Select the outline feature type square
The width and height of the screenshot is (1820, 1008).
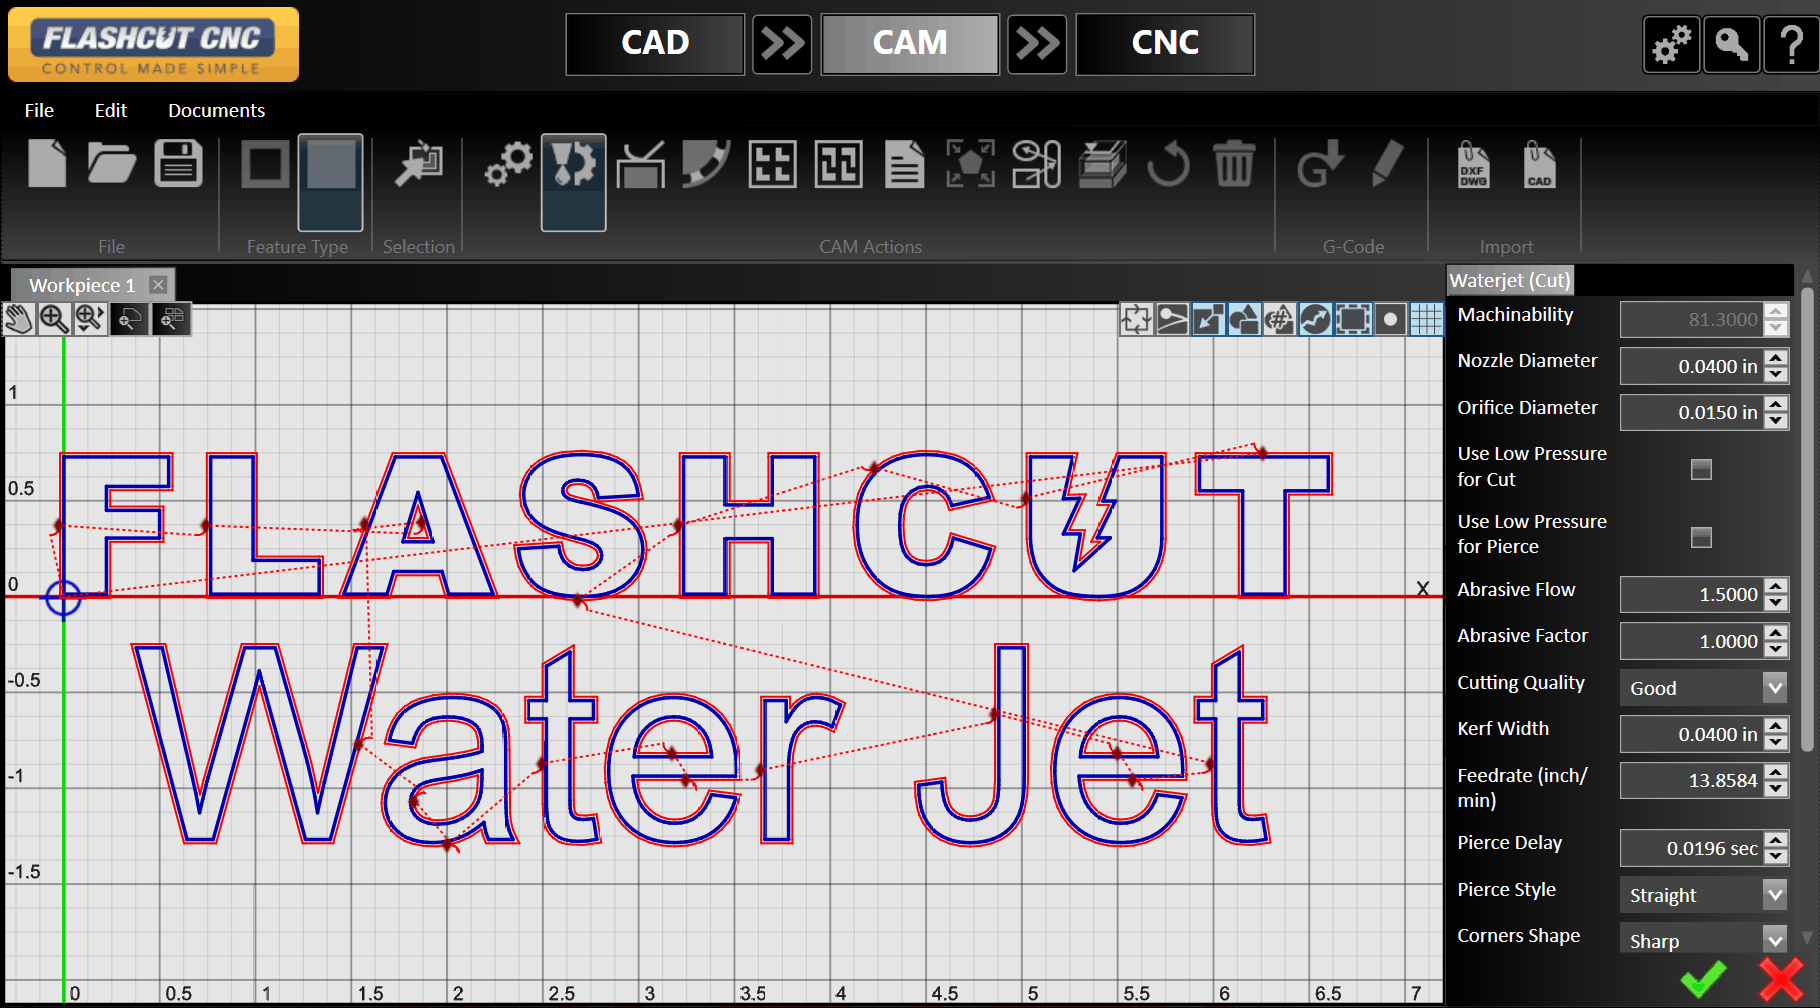click(265, 164)
